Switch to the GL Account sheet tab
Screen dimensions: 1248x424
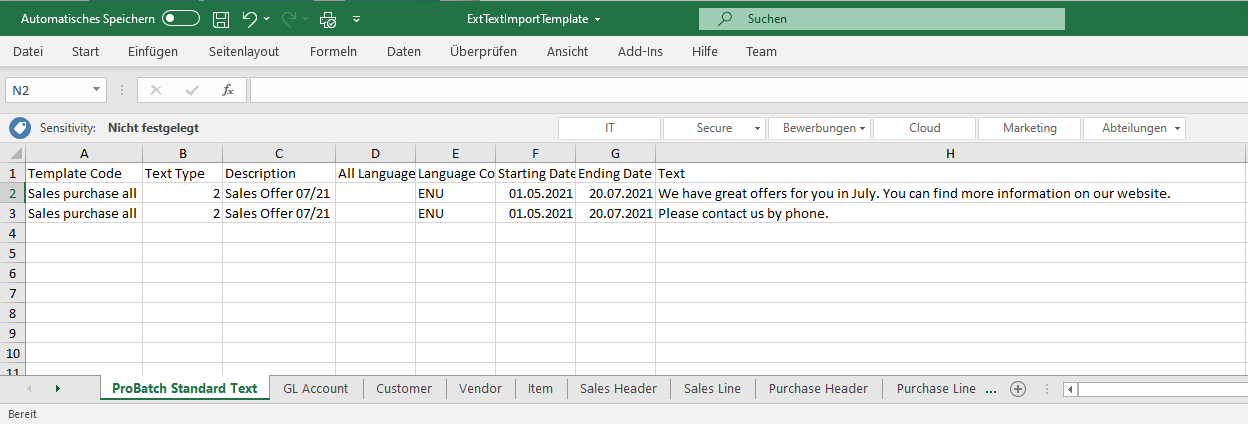[316, 388]
